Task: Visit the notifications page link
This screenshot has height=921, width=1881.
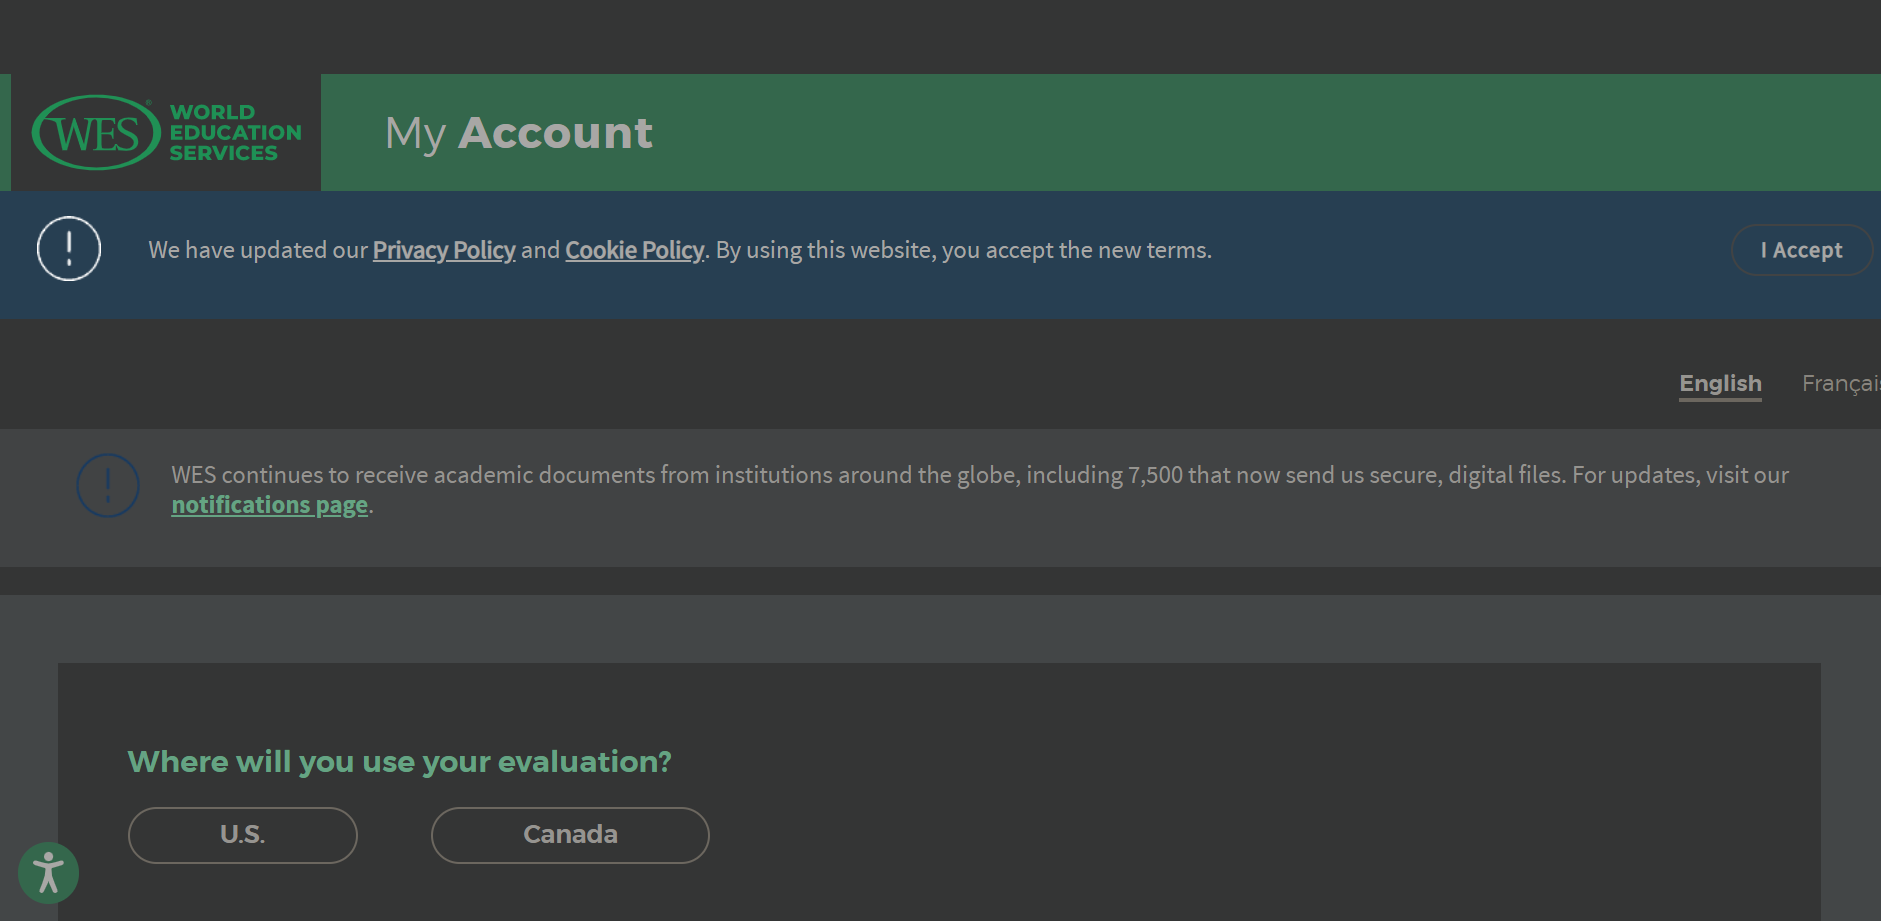Action: (270, 505)
